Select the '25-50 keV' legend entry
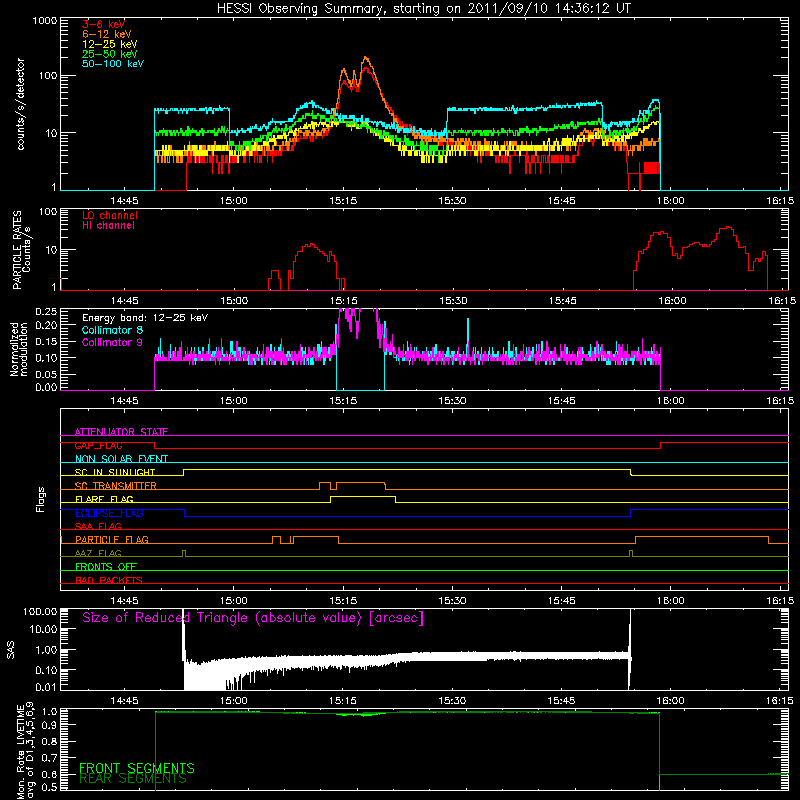 point(110,54)
